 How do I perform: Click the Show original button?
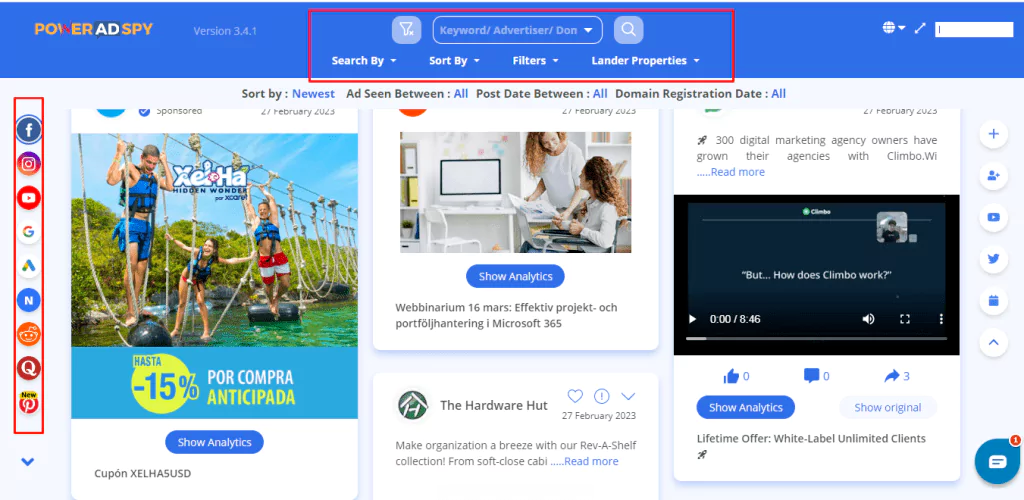click(x=888, y=407)
